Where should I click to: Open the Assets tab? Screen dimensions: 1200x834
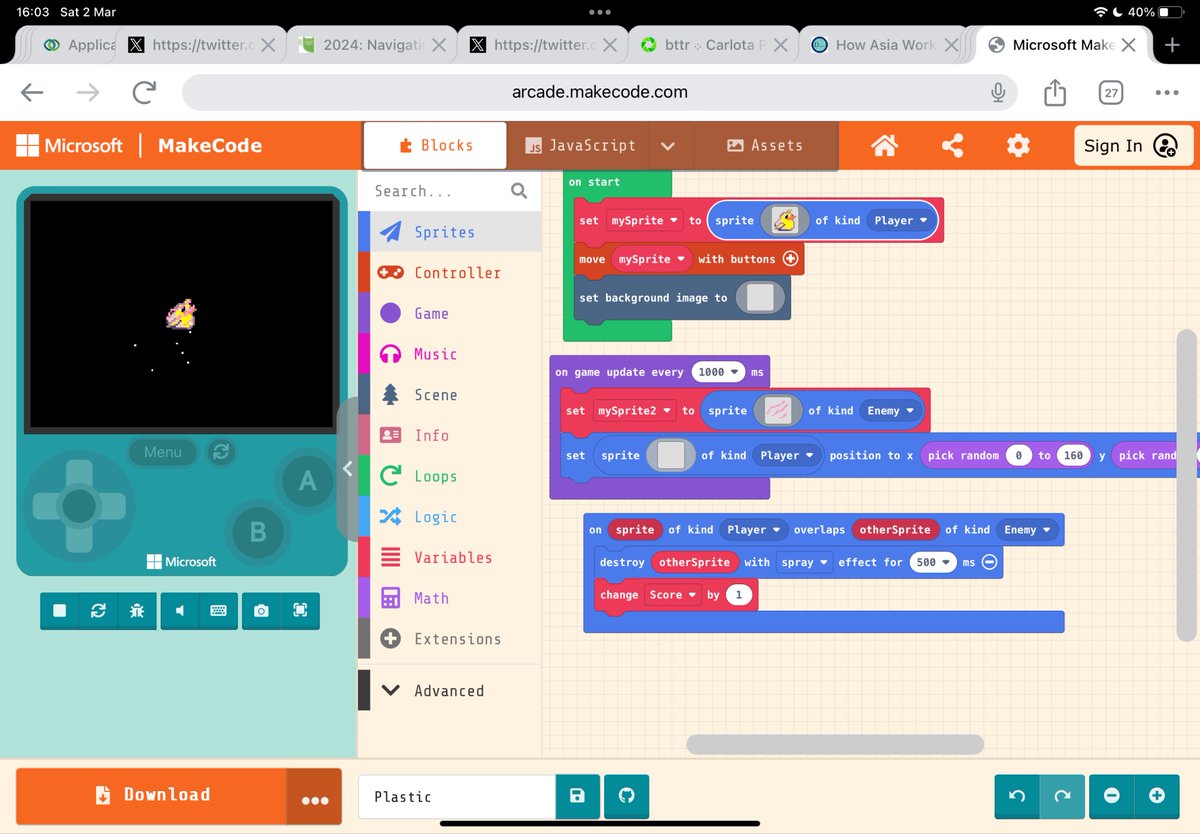point(765,146)
